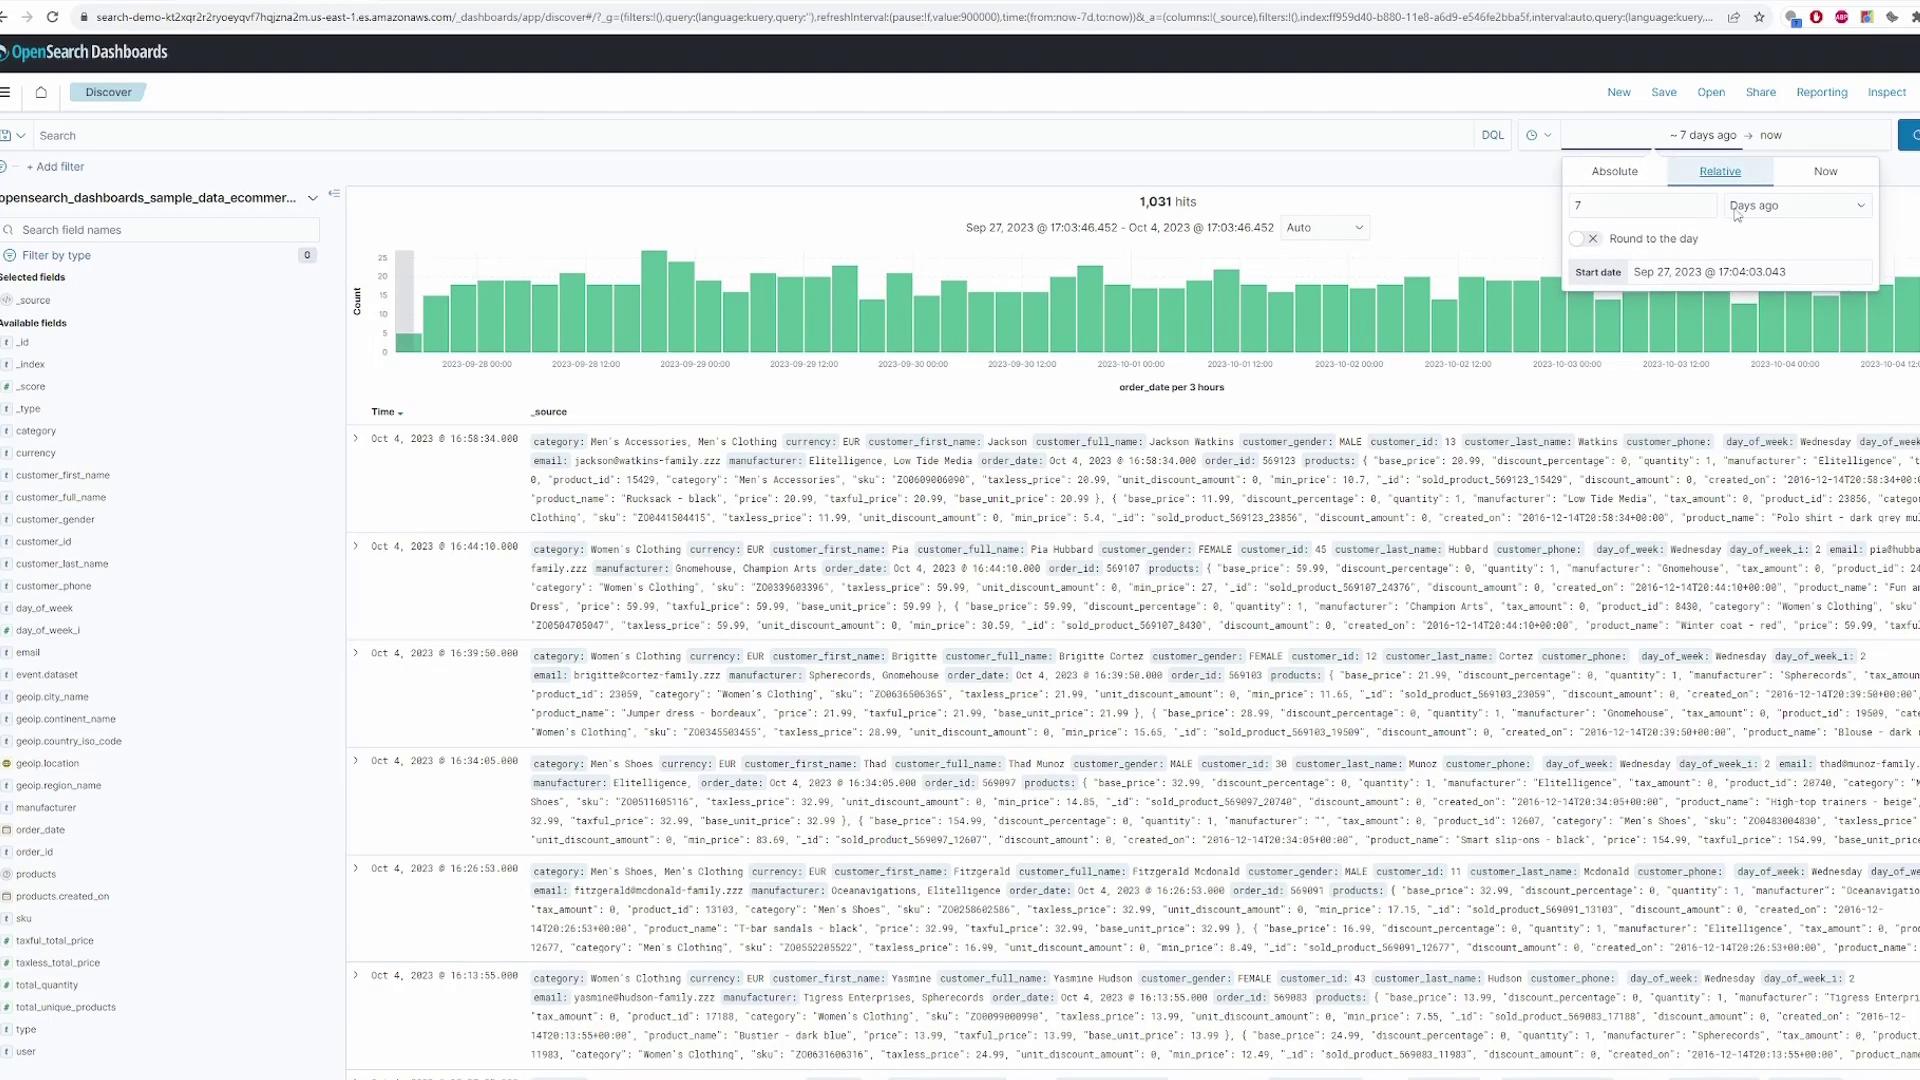This screenshot has width=1920, height=1080.
Task: Open the Days ago unit dropdown
Action: 1797,206
